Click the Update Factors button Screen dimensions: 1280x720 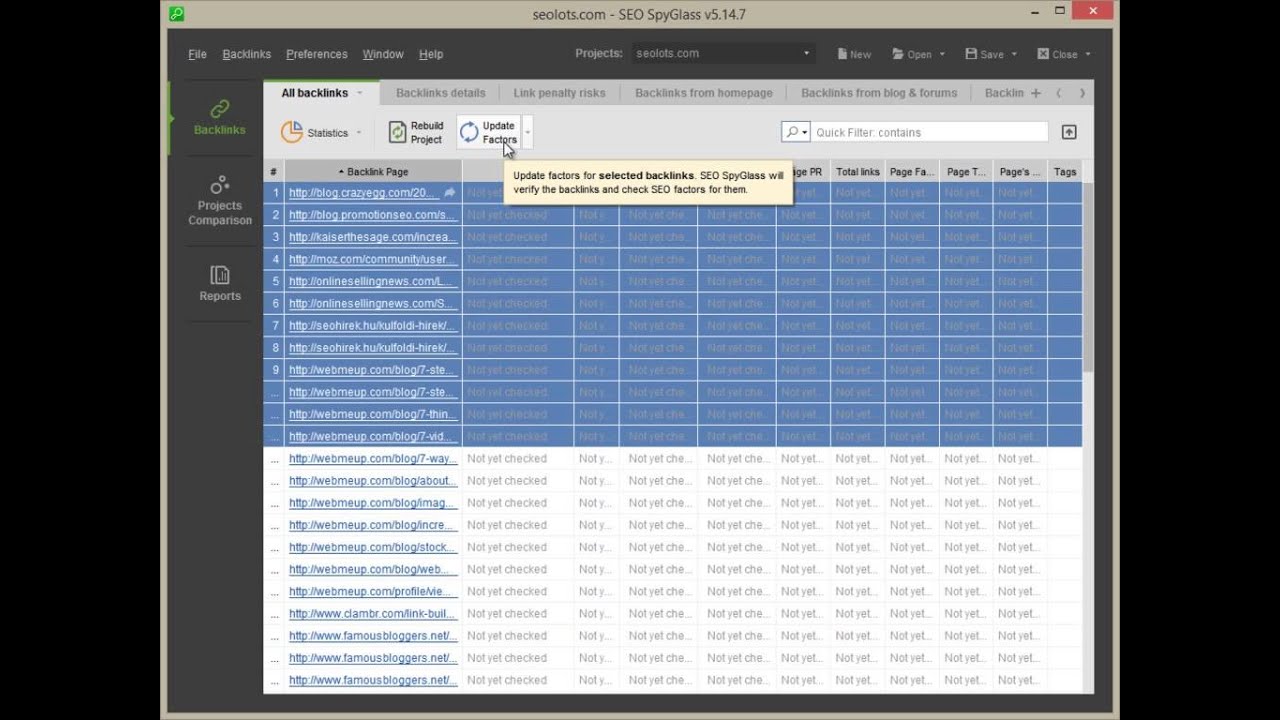488,132
